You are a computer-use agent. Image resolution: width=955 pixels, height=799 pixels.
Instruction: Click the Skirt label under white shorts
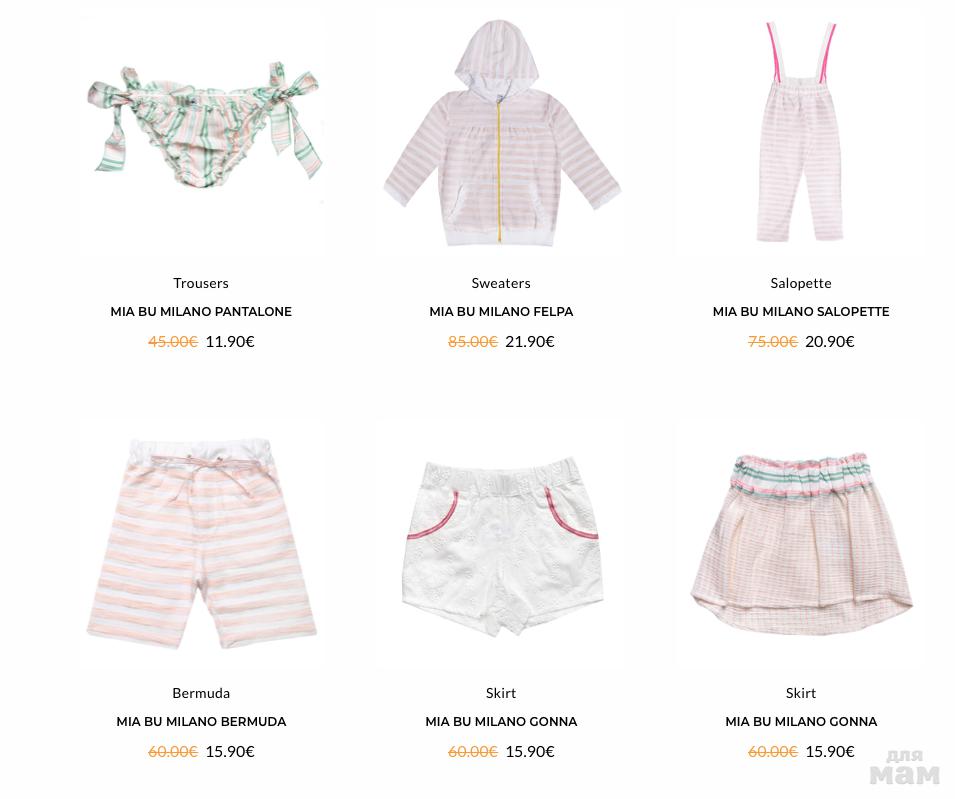(x=501, y=693)
